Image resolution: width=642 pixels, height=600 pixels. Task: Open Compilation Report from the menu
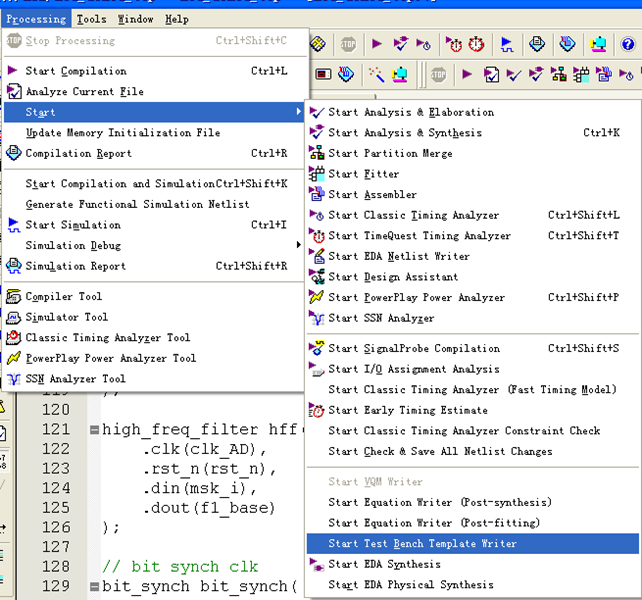click(x=154, y=153)
